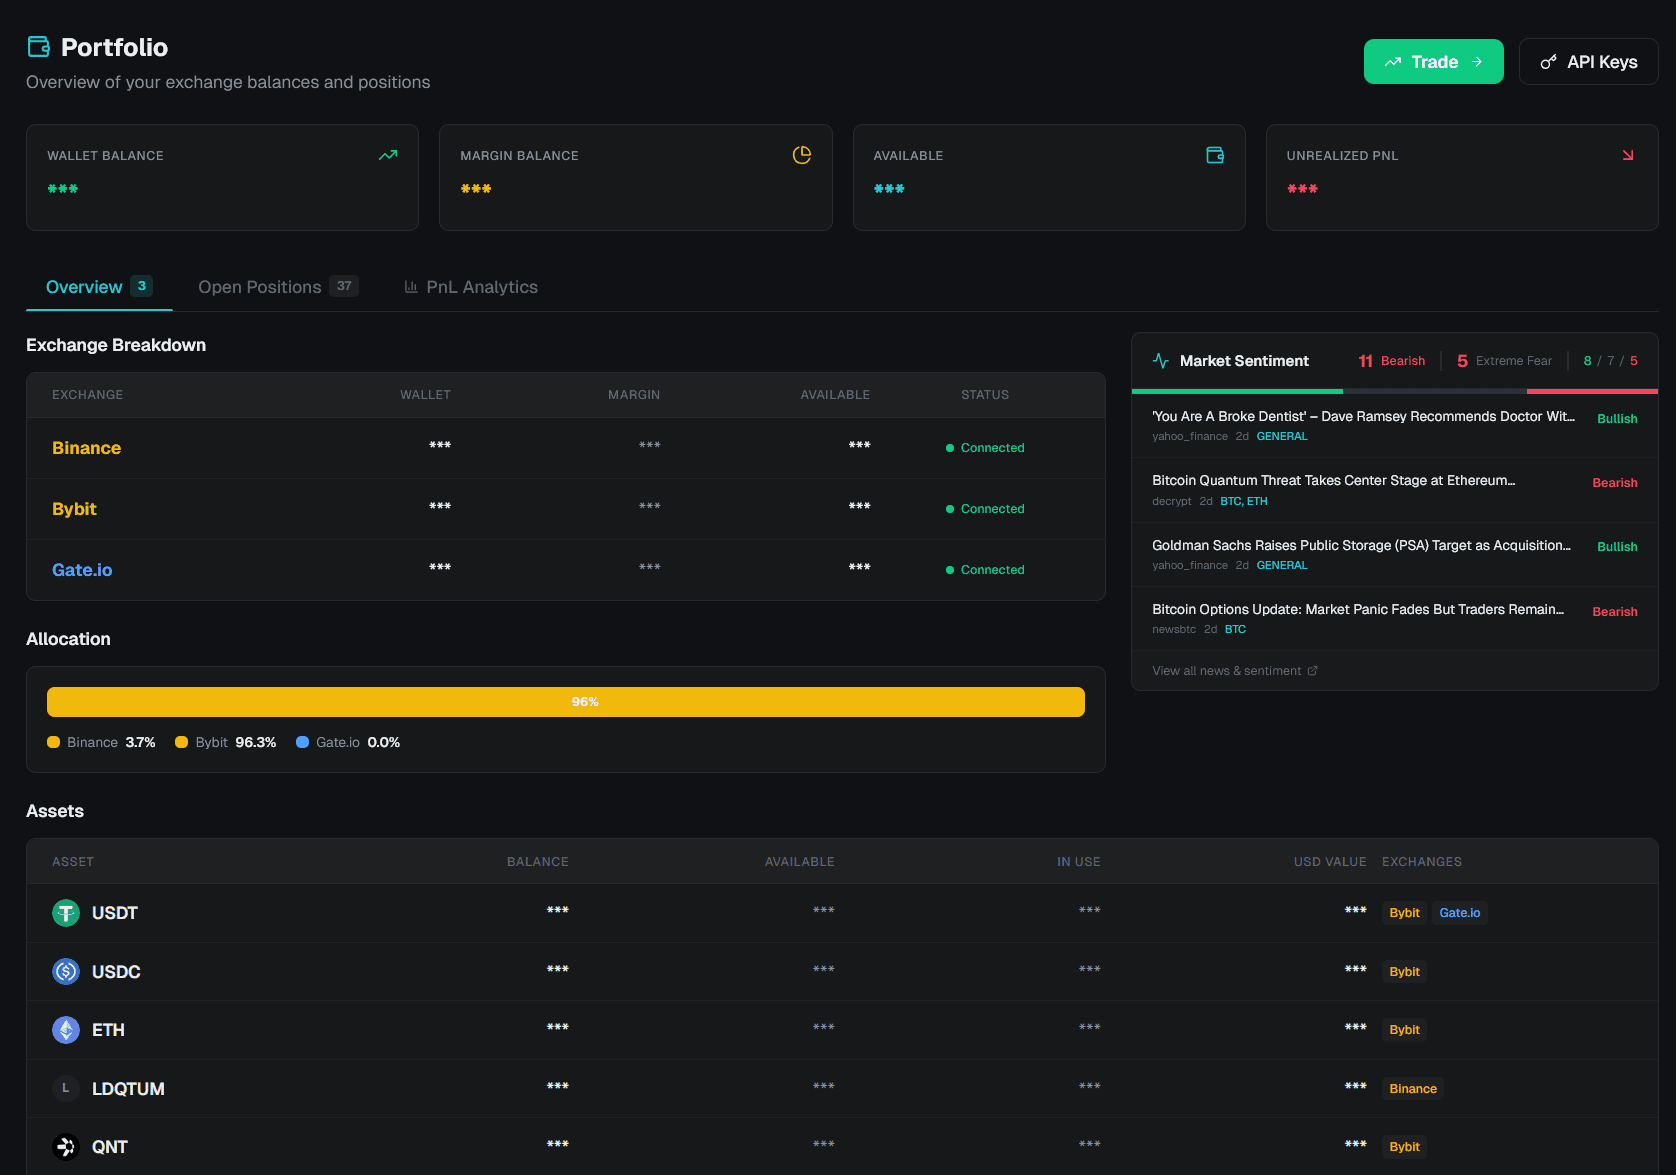Click the red bearish sentiment bar segment
1676x1175 pixels.
[1592, 391]
